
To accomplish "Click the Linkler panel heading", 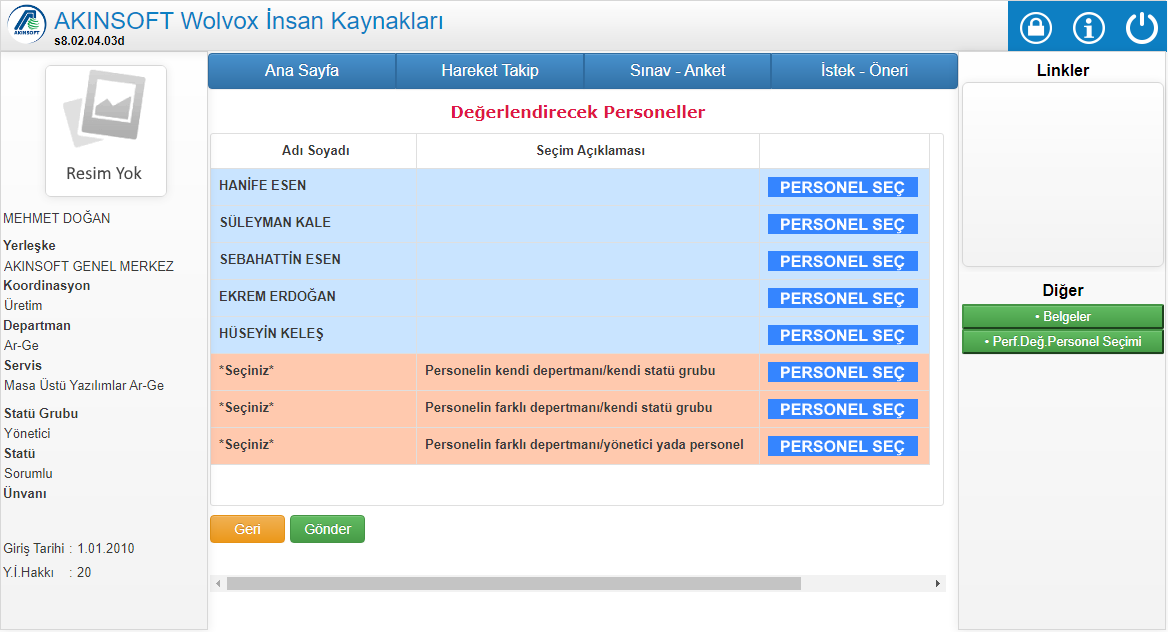I will coord(1062,71).
